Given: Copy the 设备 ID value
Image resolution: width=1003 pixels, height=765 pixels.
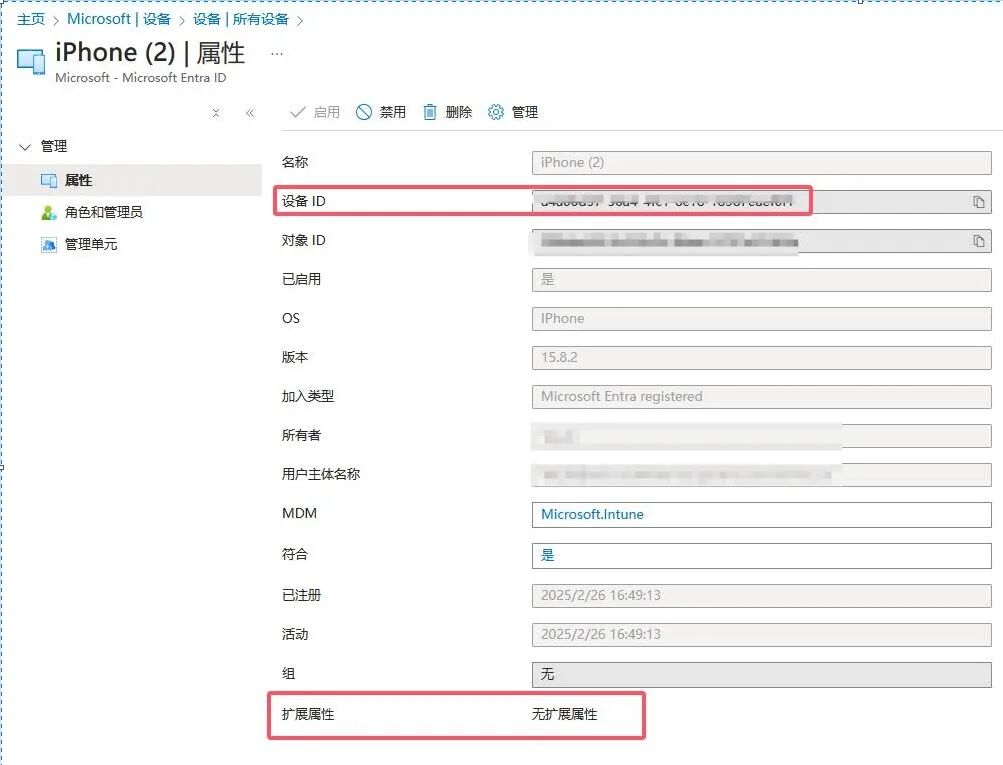Looking at the screenshot, I should coord(979,202).
